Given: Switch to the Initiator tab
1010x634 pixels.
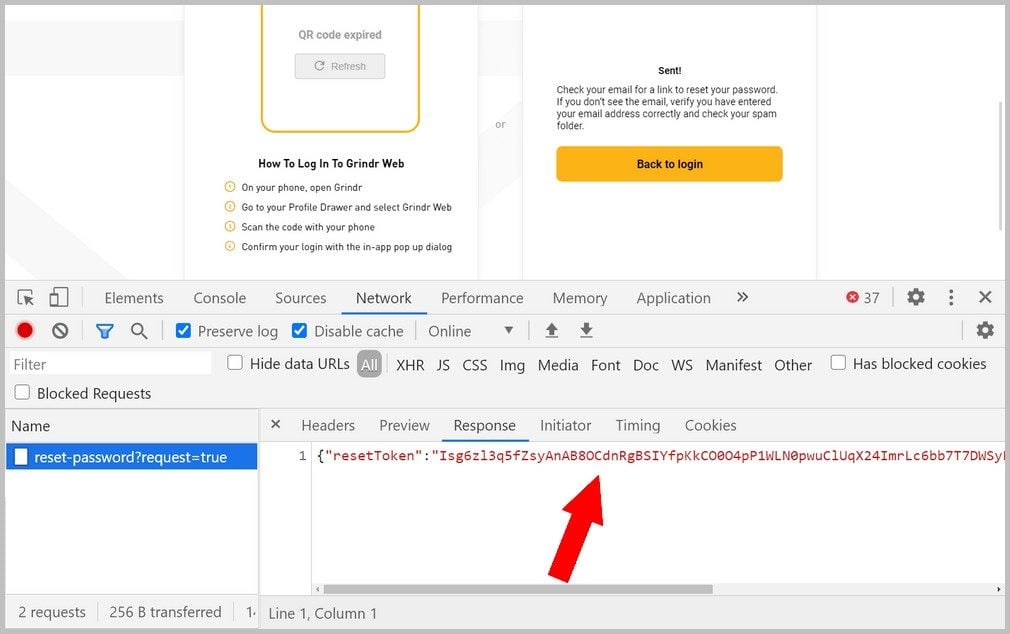Looking at the screenshot, I should click(566, 425).
